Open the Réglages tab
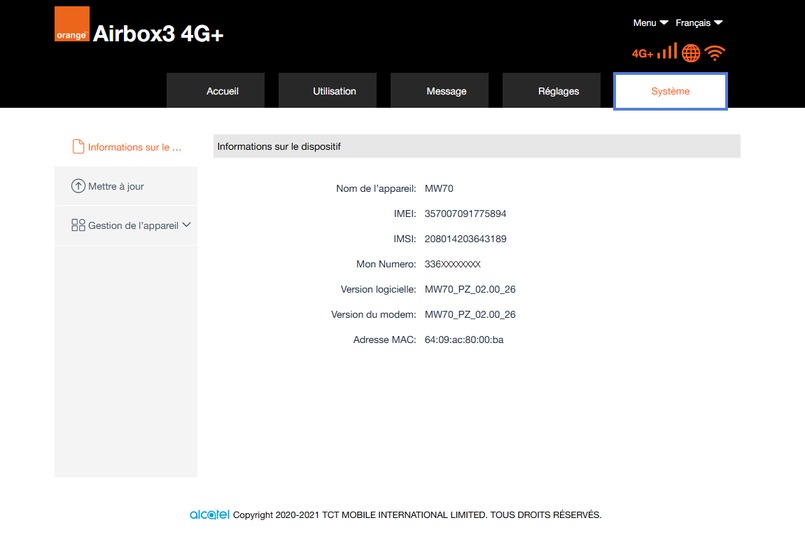The image size is (805, 546). point(558,91)
